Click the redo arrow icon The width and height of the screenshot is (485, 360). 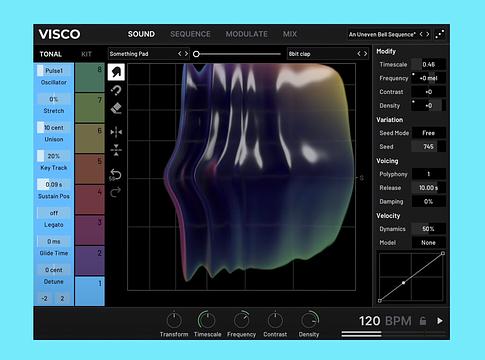(115, 192)
